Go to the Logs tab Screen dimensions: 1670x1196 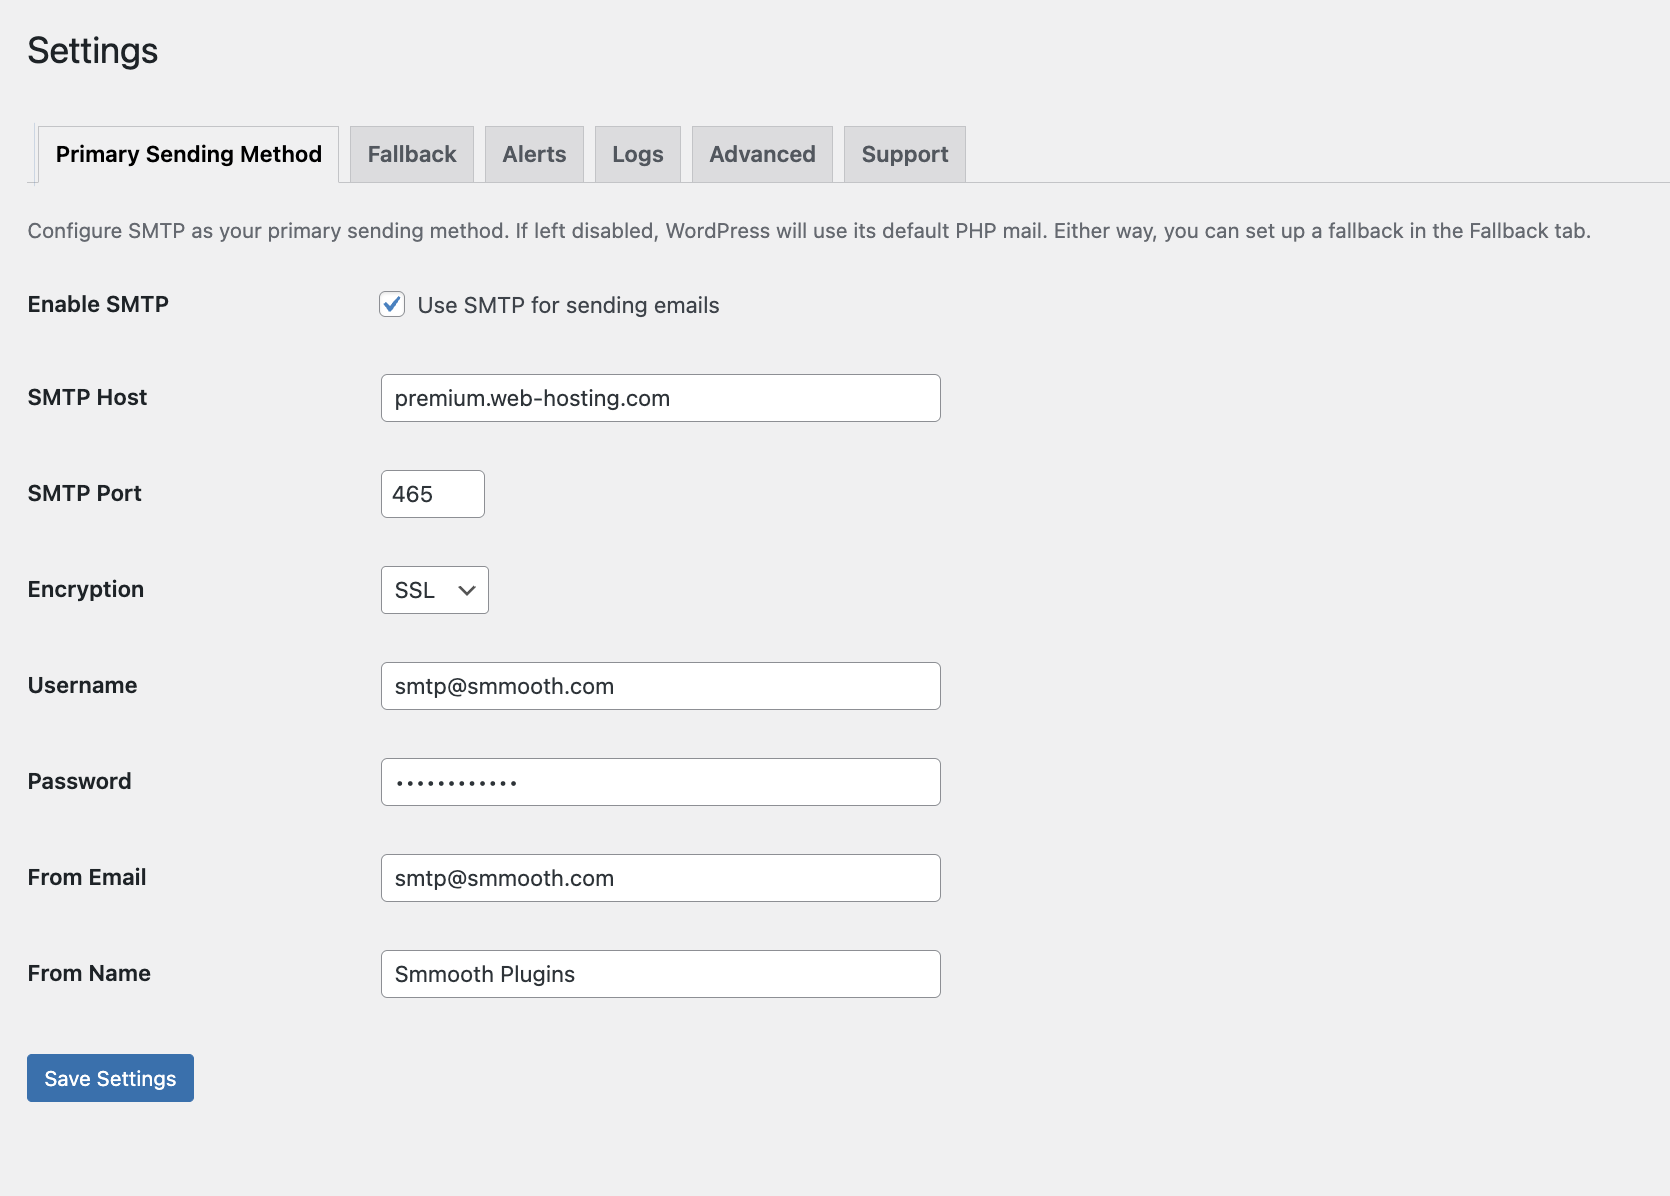(x=638, y=154)
